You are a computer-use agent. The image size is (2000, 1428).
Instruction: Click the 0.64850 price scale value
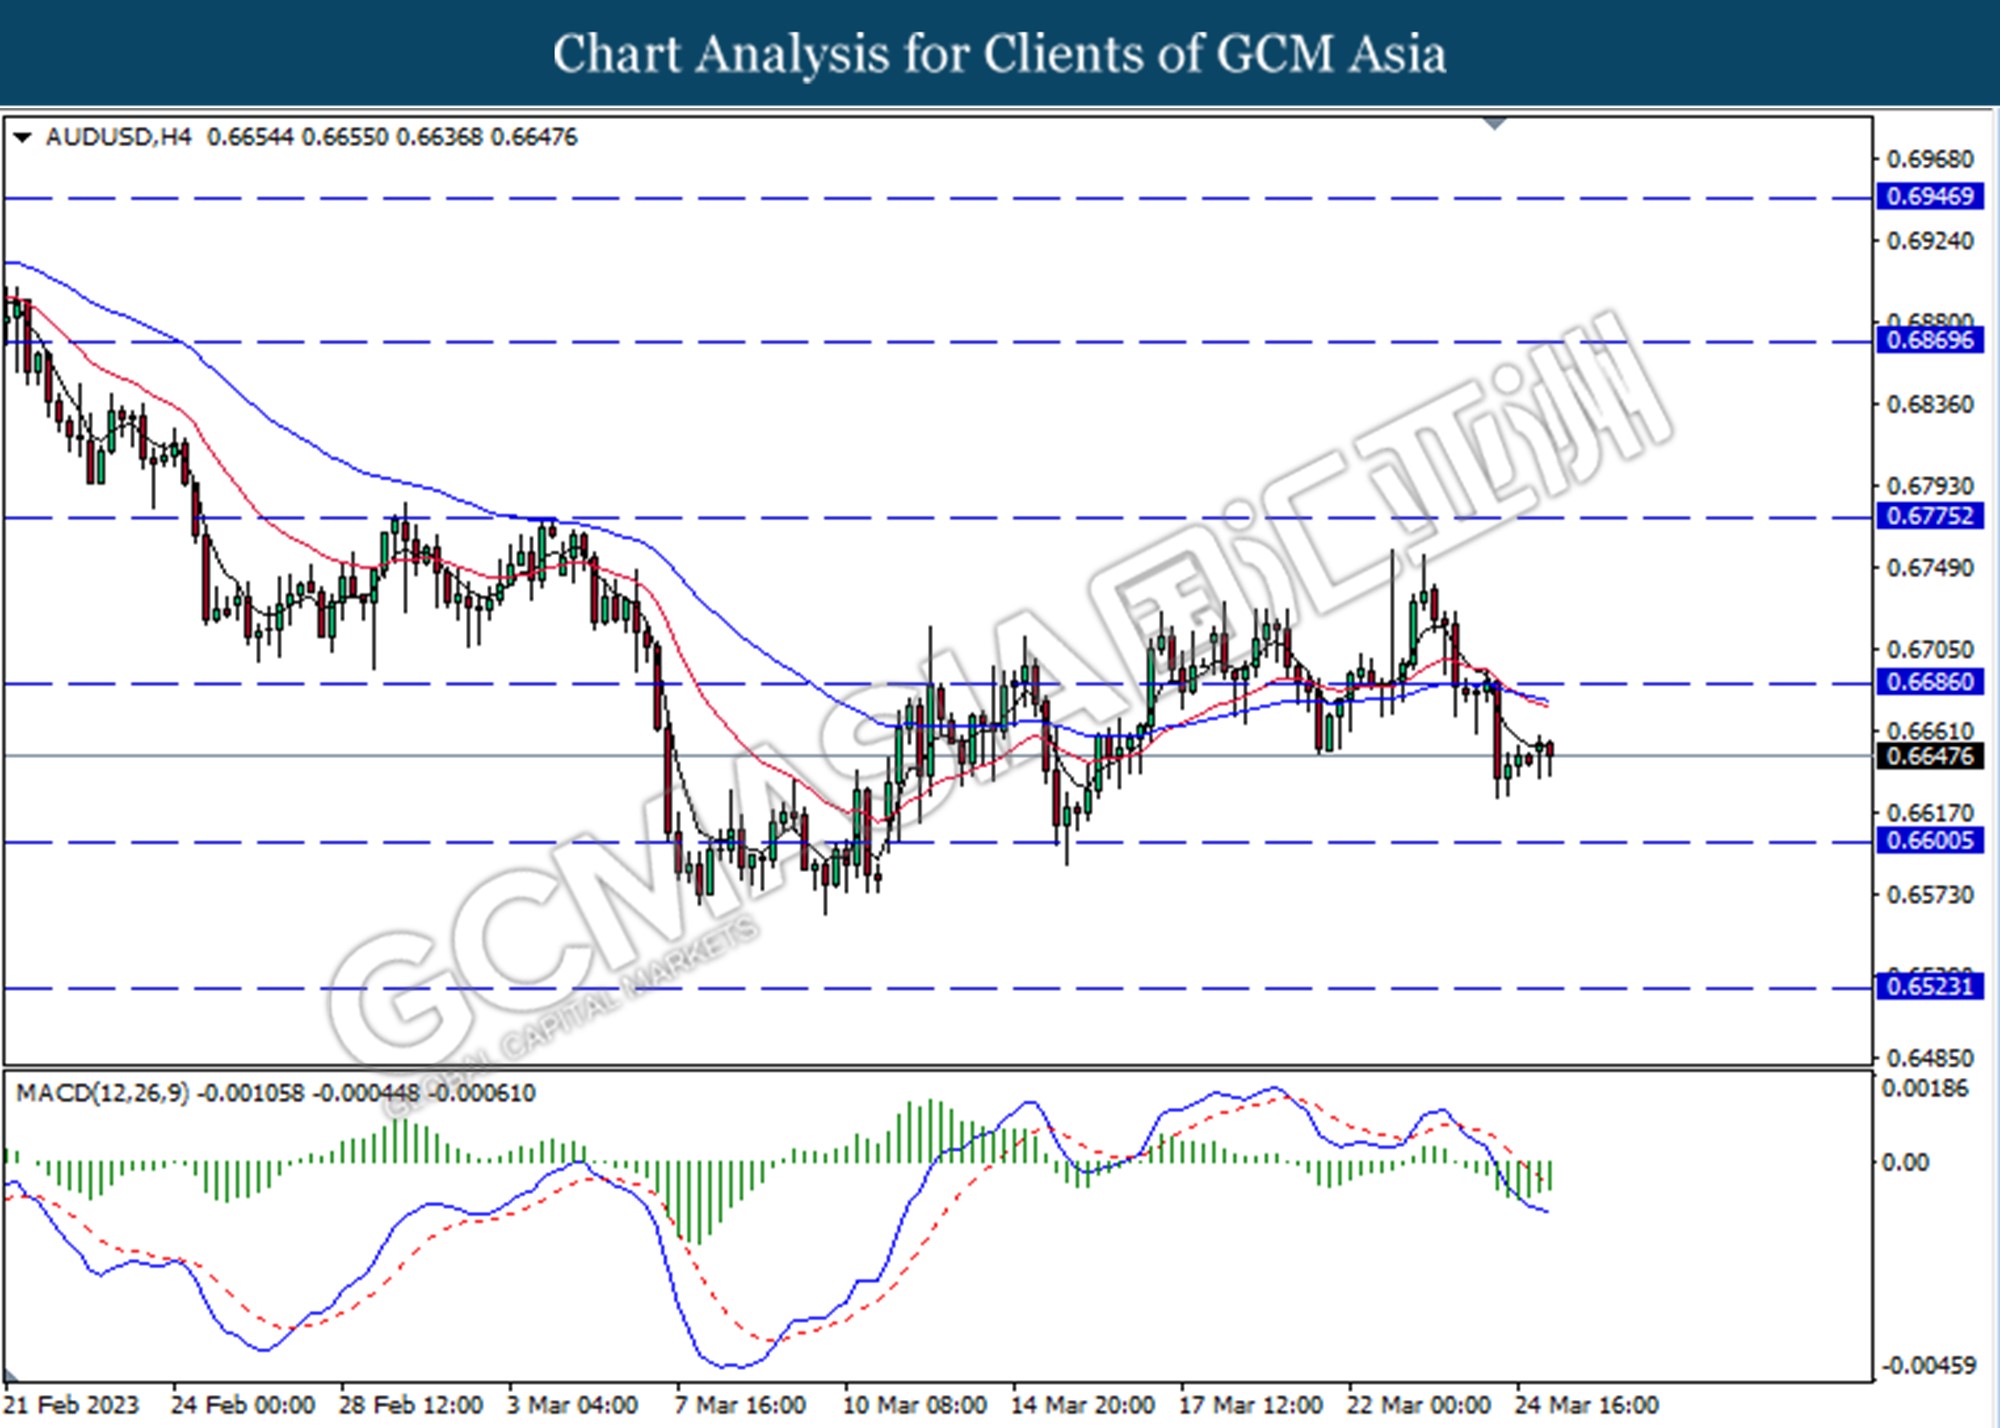(1930, 1058)
